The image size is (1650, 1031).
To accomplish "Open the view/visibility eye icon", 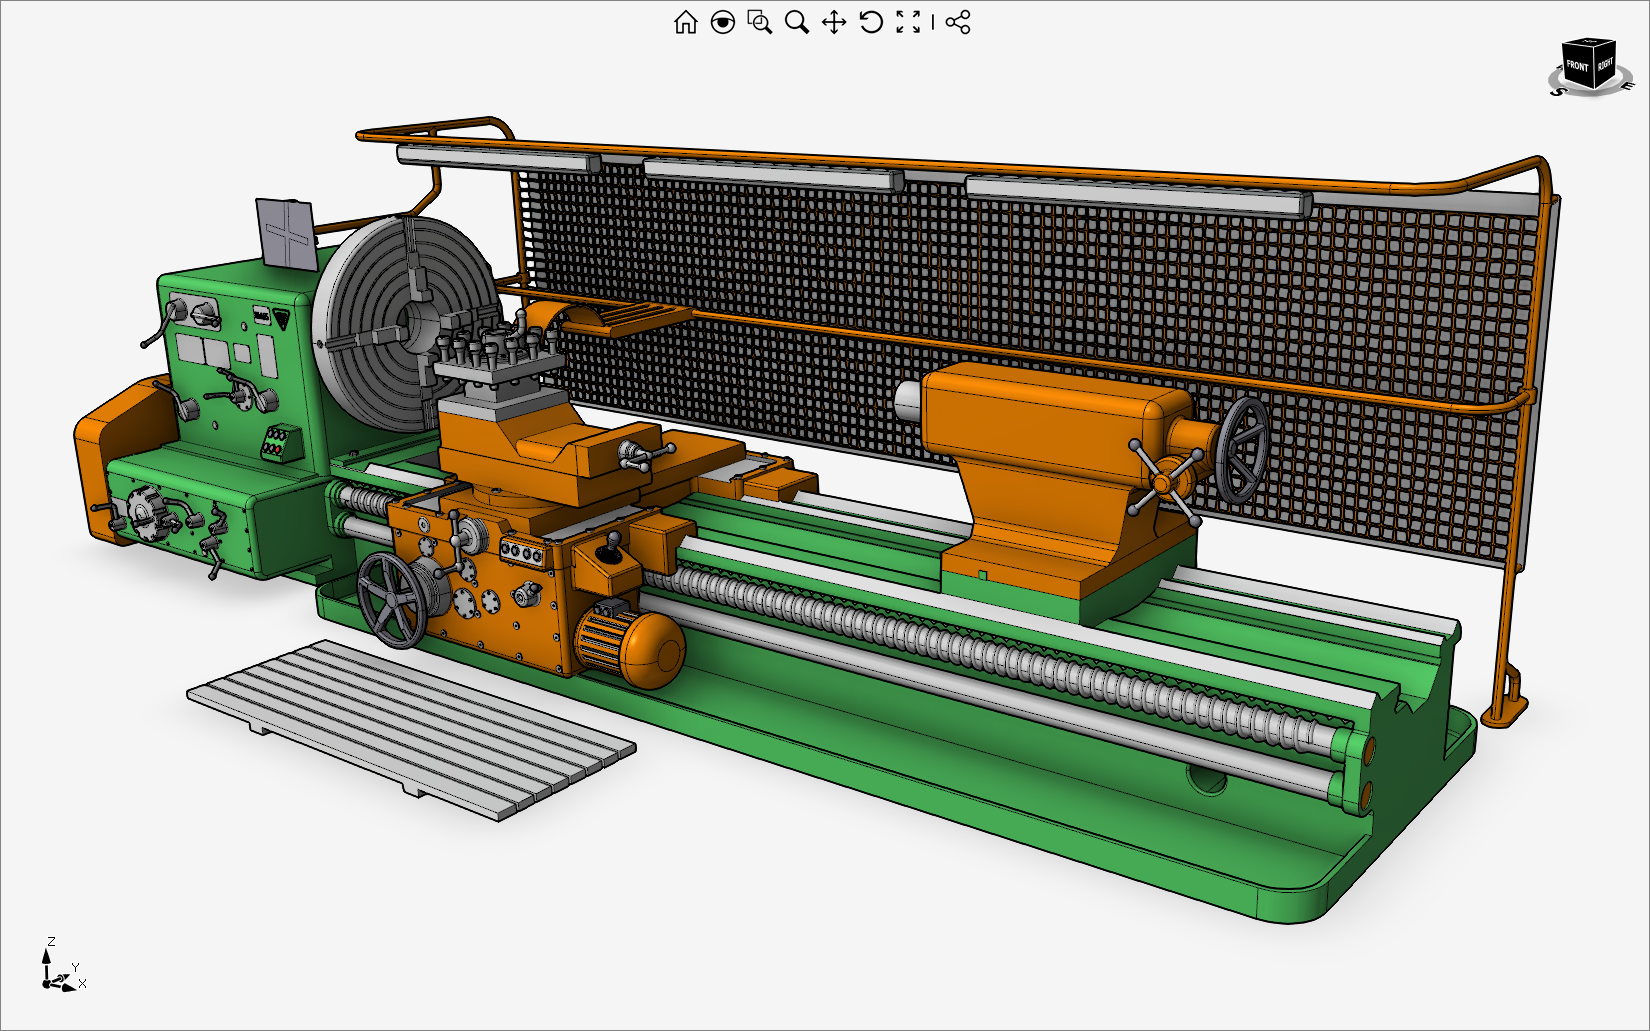I will 722,22.
